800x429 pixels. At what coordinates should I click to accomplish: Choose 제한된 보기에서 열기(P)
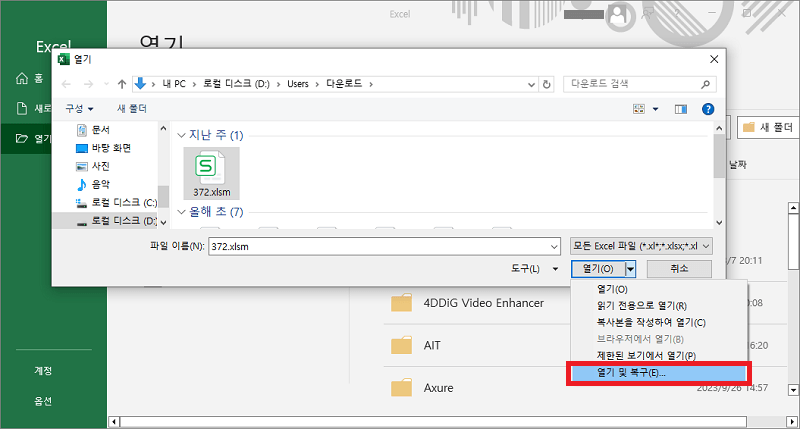click(658, 356)
